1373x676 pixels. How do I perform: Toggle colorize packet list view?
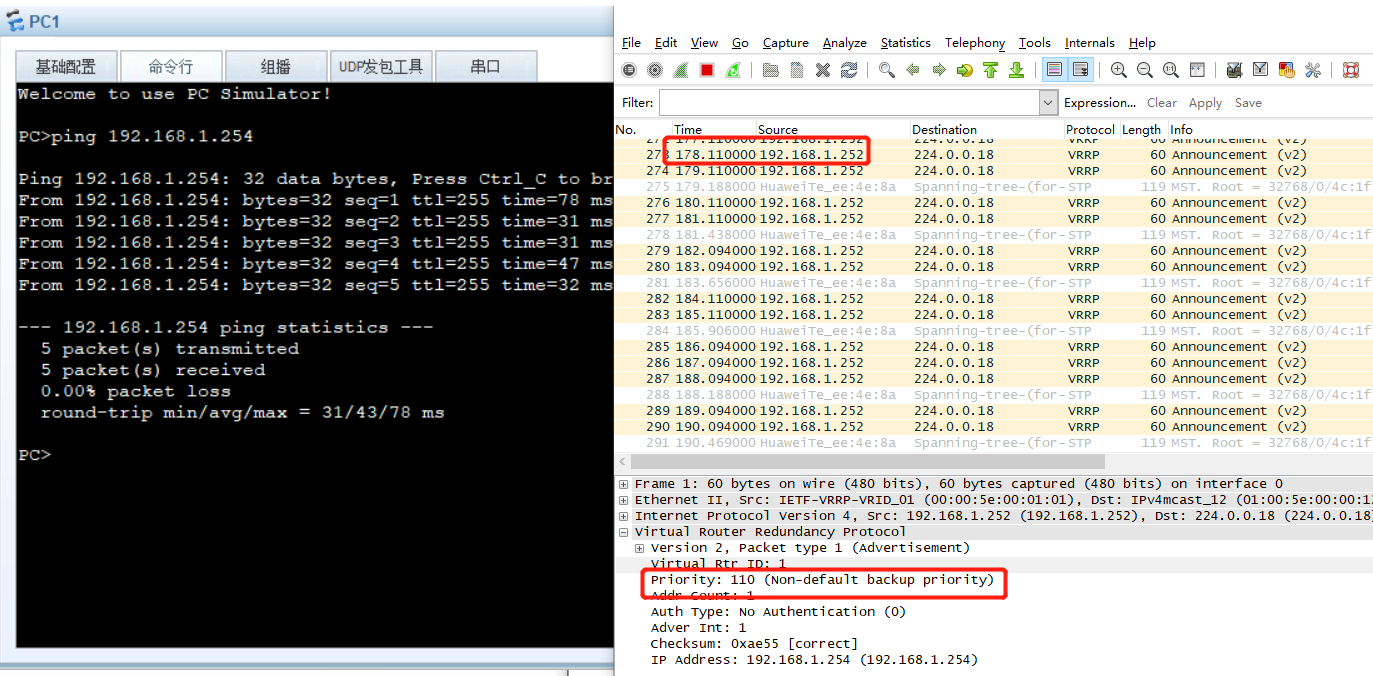coord(1056,69)
